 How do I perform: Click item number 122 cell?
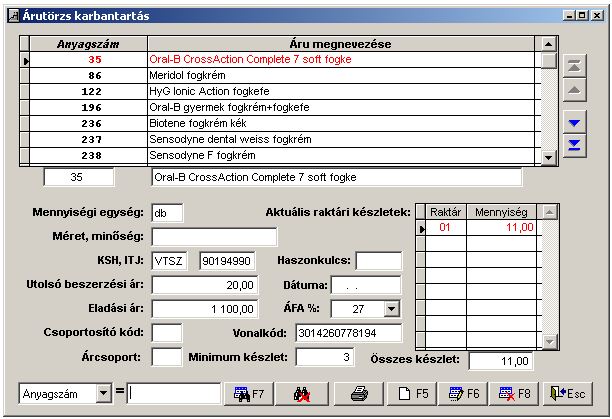(x=89, y=91)
